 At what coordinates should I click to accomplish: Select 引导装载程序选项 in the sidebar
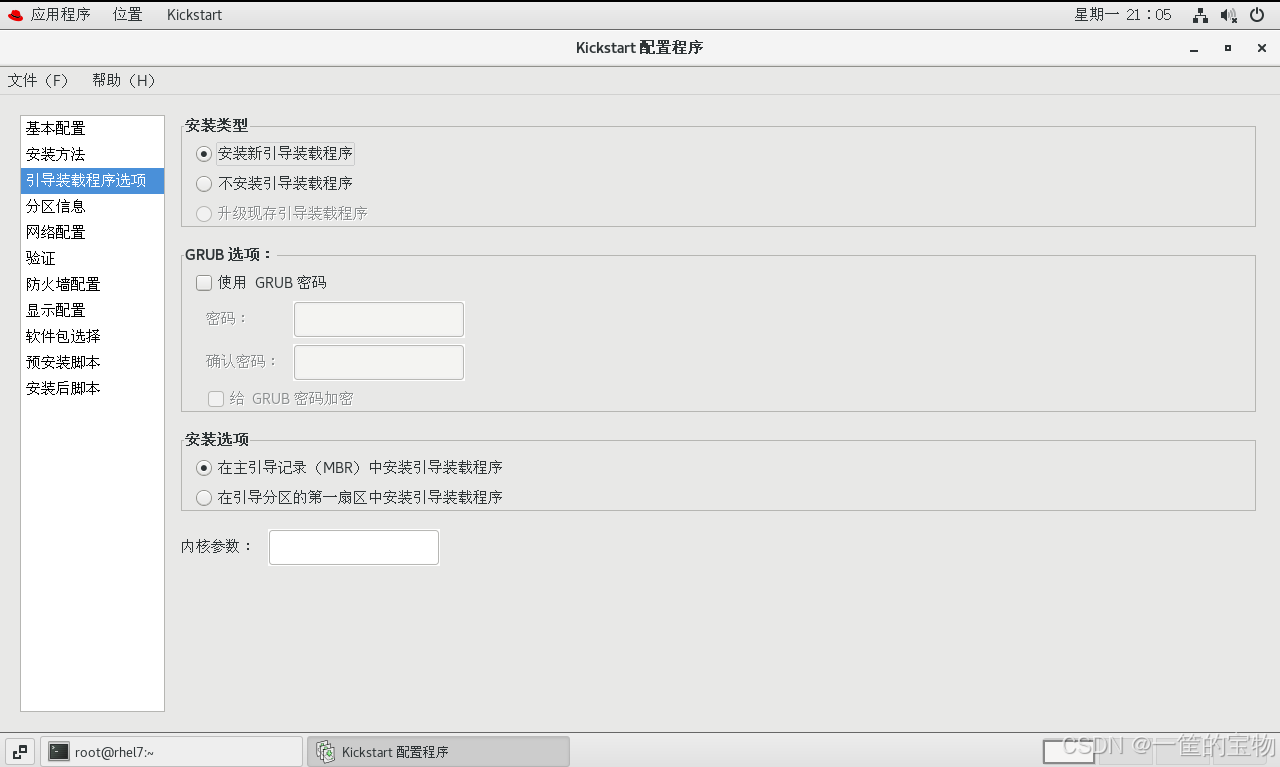pyautogui.click(x=92, y=180)
